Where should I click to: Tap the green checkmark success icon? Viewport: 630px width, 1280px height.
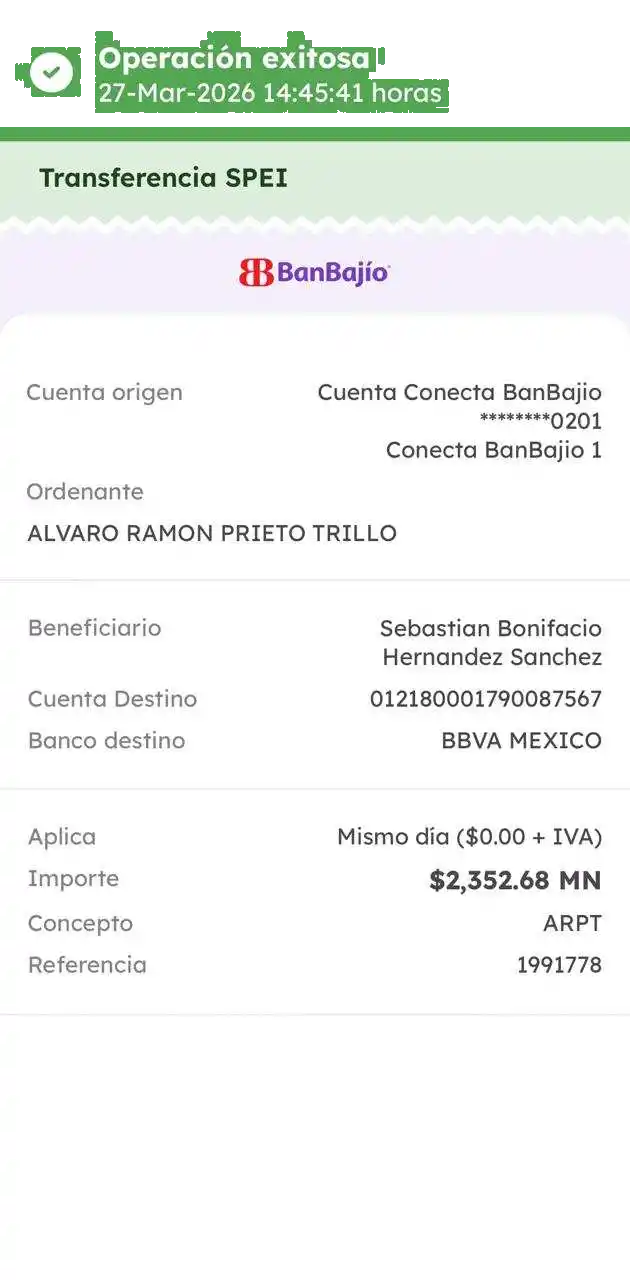click(51, 72)
